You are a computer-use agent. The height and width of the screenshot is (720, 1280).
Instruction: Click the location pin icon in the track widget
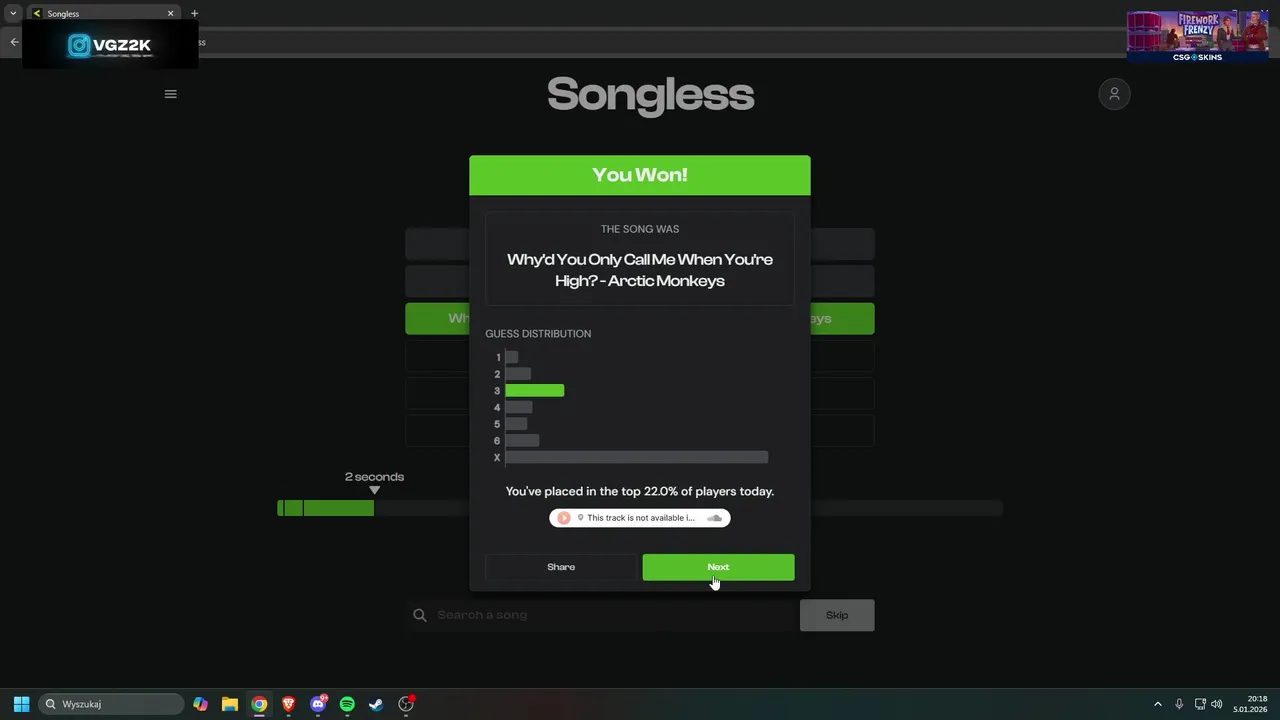tap(580, 518)
